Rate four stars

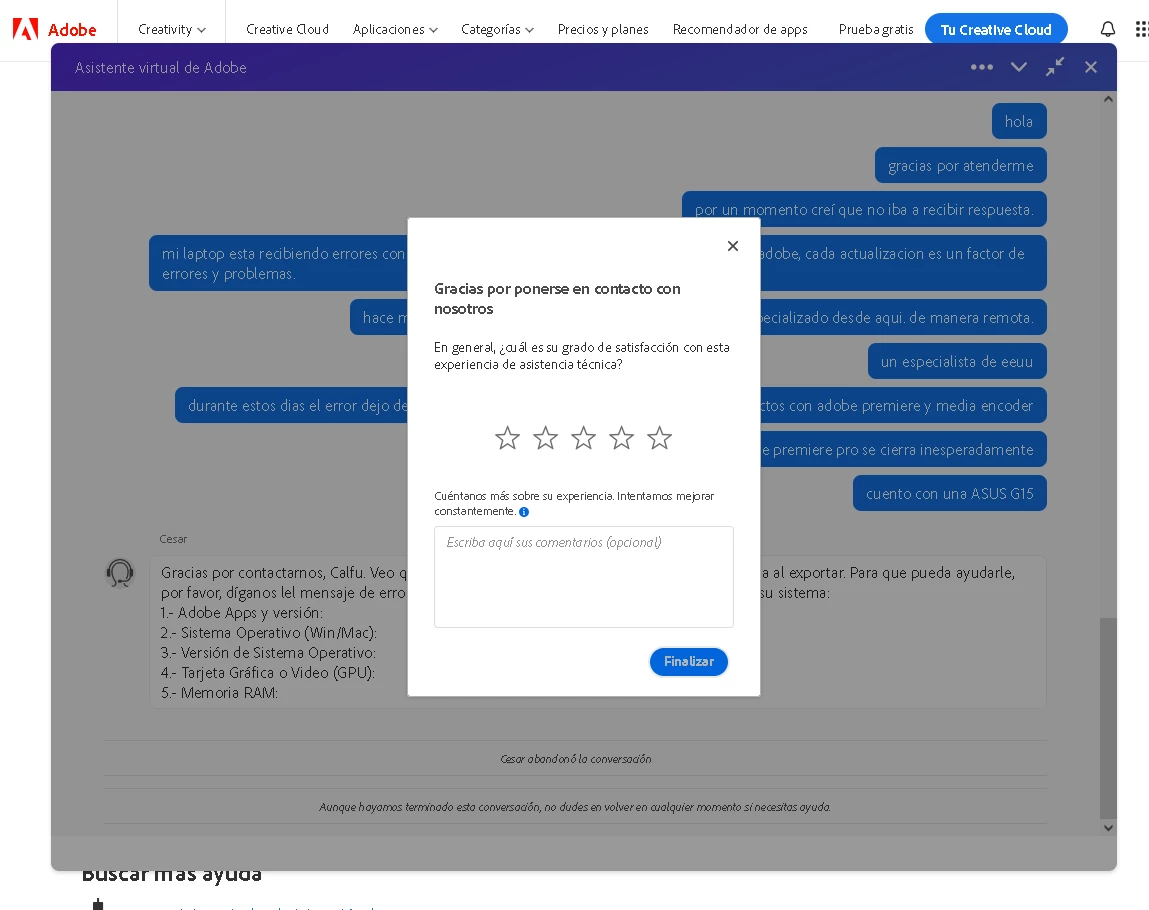tap(621, 438)
